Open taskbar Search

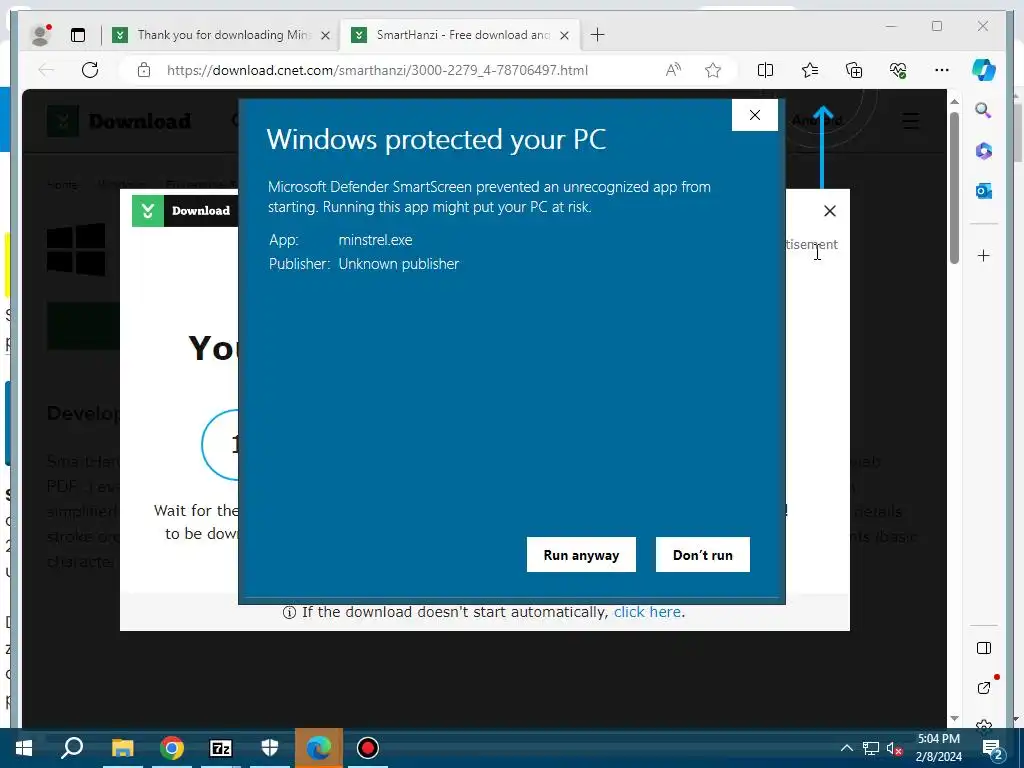[x=72, y=748]
